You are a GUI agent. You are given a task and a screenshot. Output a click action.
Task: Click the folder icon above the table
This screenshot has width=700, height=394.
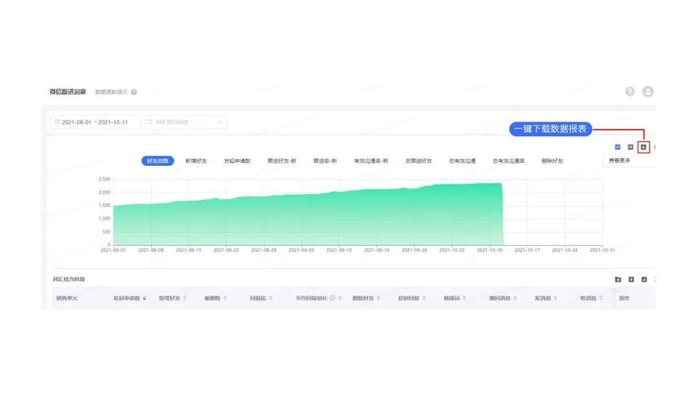pos(618,279)
